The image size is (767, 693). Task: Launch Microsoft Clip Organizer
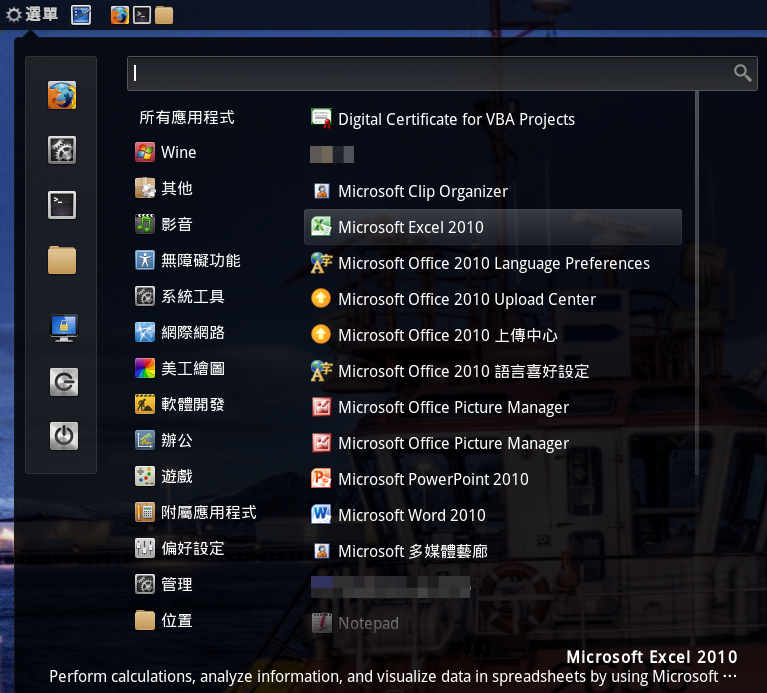(493, 191)
